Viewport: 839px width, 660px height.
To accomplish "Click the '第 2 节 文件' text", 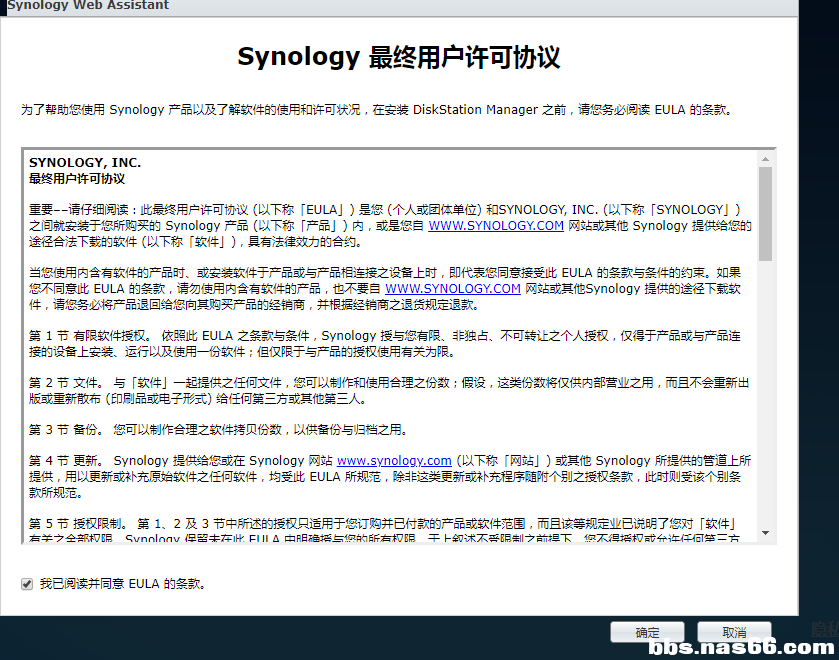I will coord(65,383).
